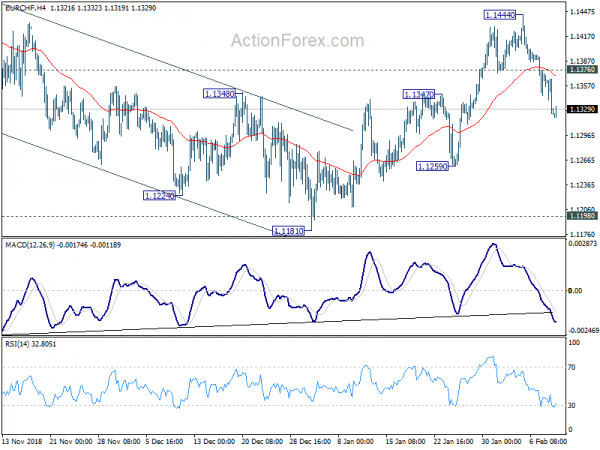
Task: Click the 8 Jan 00:00 date label
Action: coord(355,441)
